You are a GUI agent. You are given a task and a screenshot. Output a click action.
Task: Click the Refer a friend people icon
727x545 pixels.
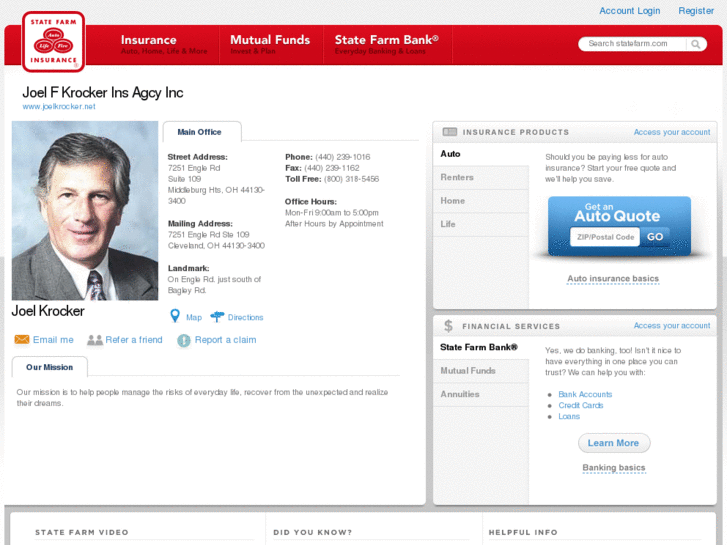pyautogui.click(x=95, y=340)
